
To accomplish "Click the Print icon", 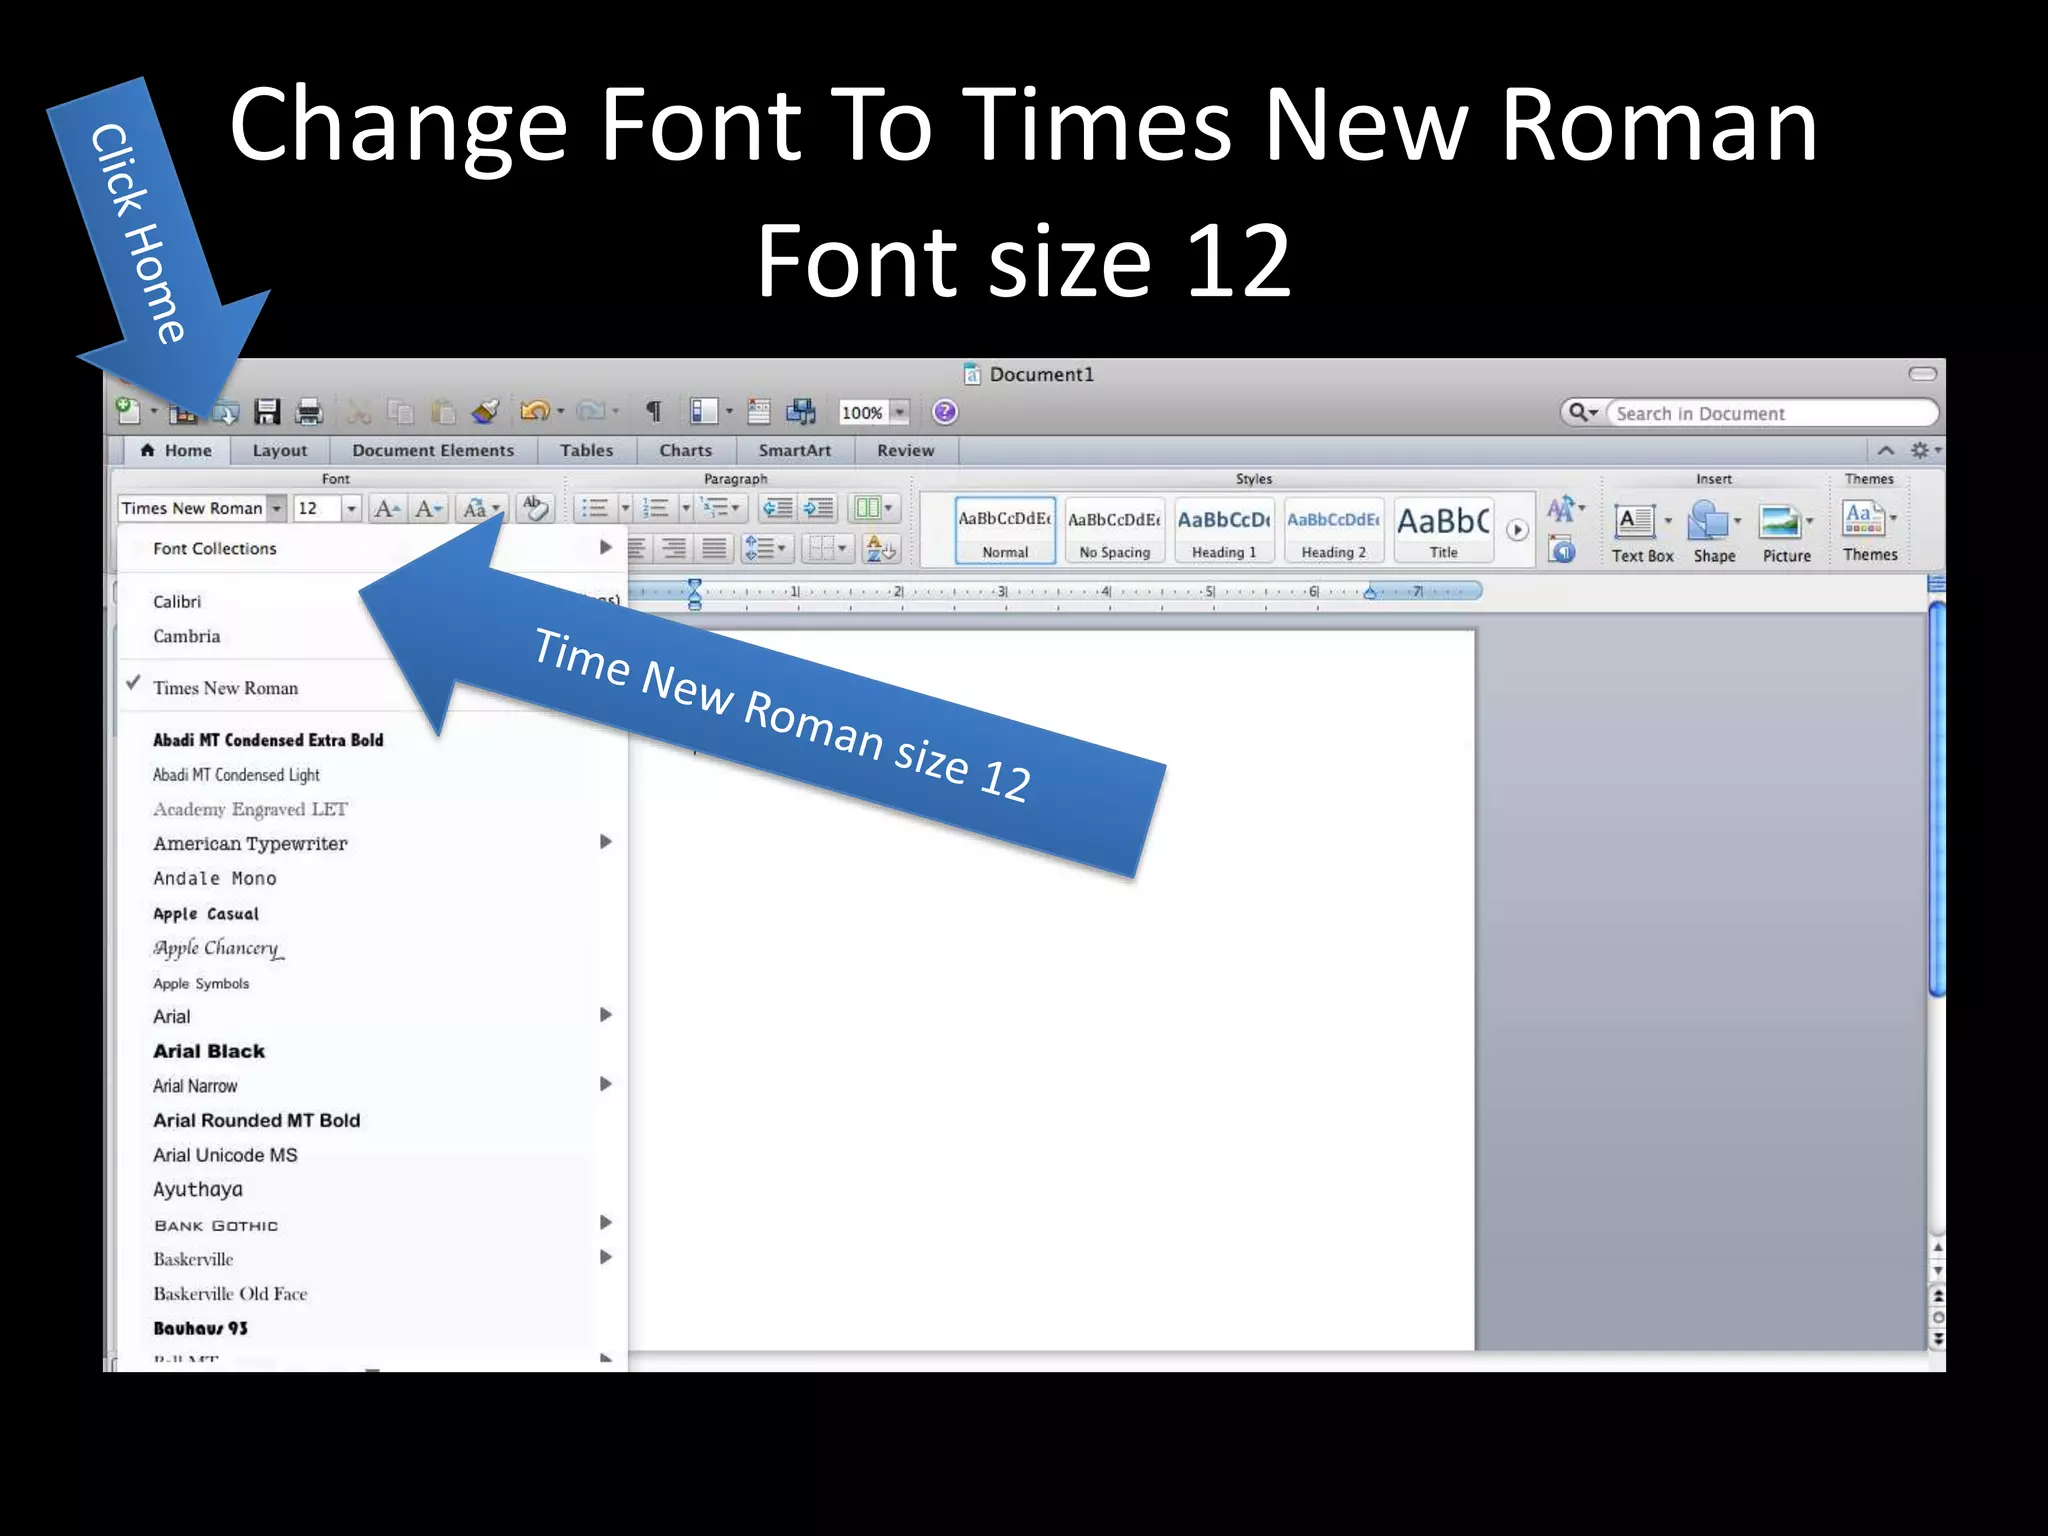I will (310, 411).
